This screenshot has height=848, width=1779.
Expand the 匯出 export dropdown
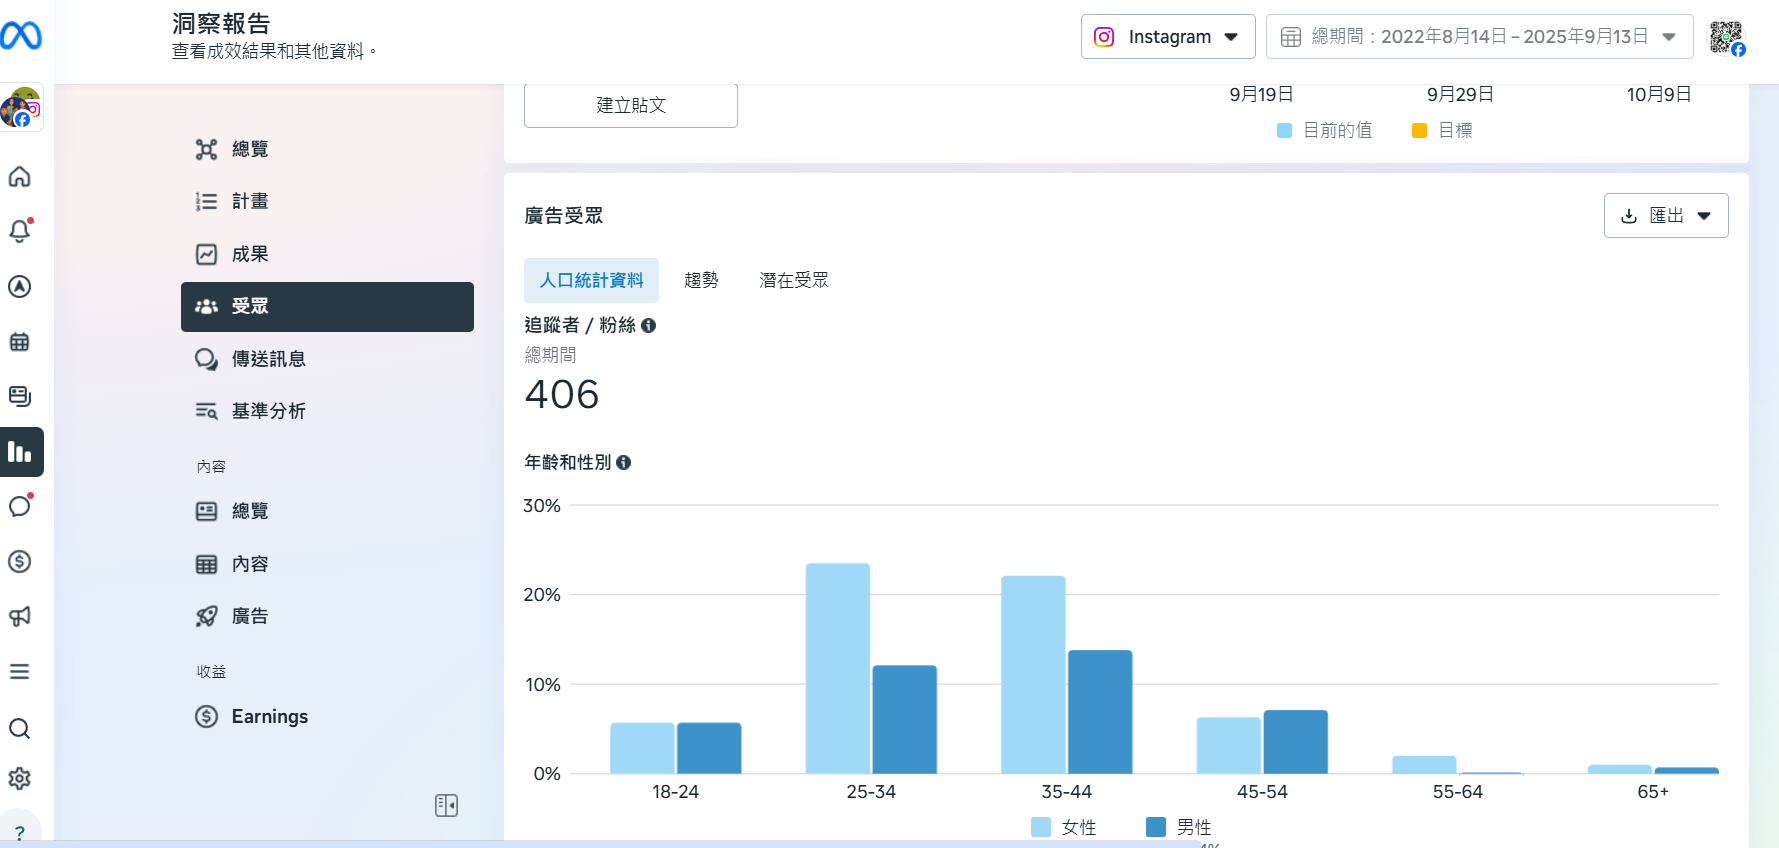click(x=1665, y=216)
